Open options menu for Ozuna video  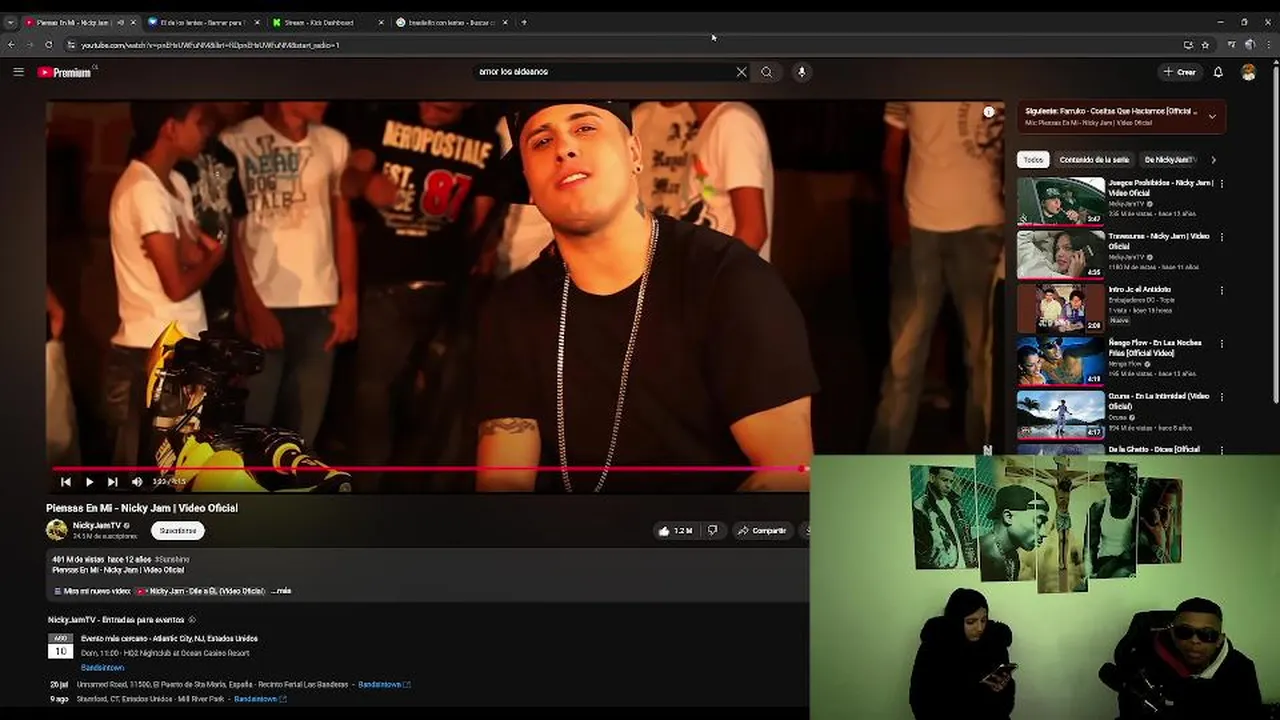point(1221,397)
